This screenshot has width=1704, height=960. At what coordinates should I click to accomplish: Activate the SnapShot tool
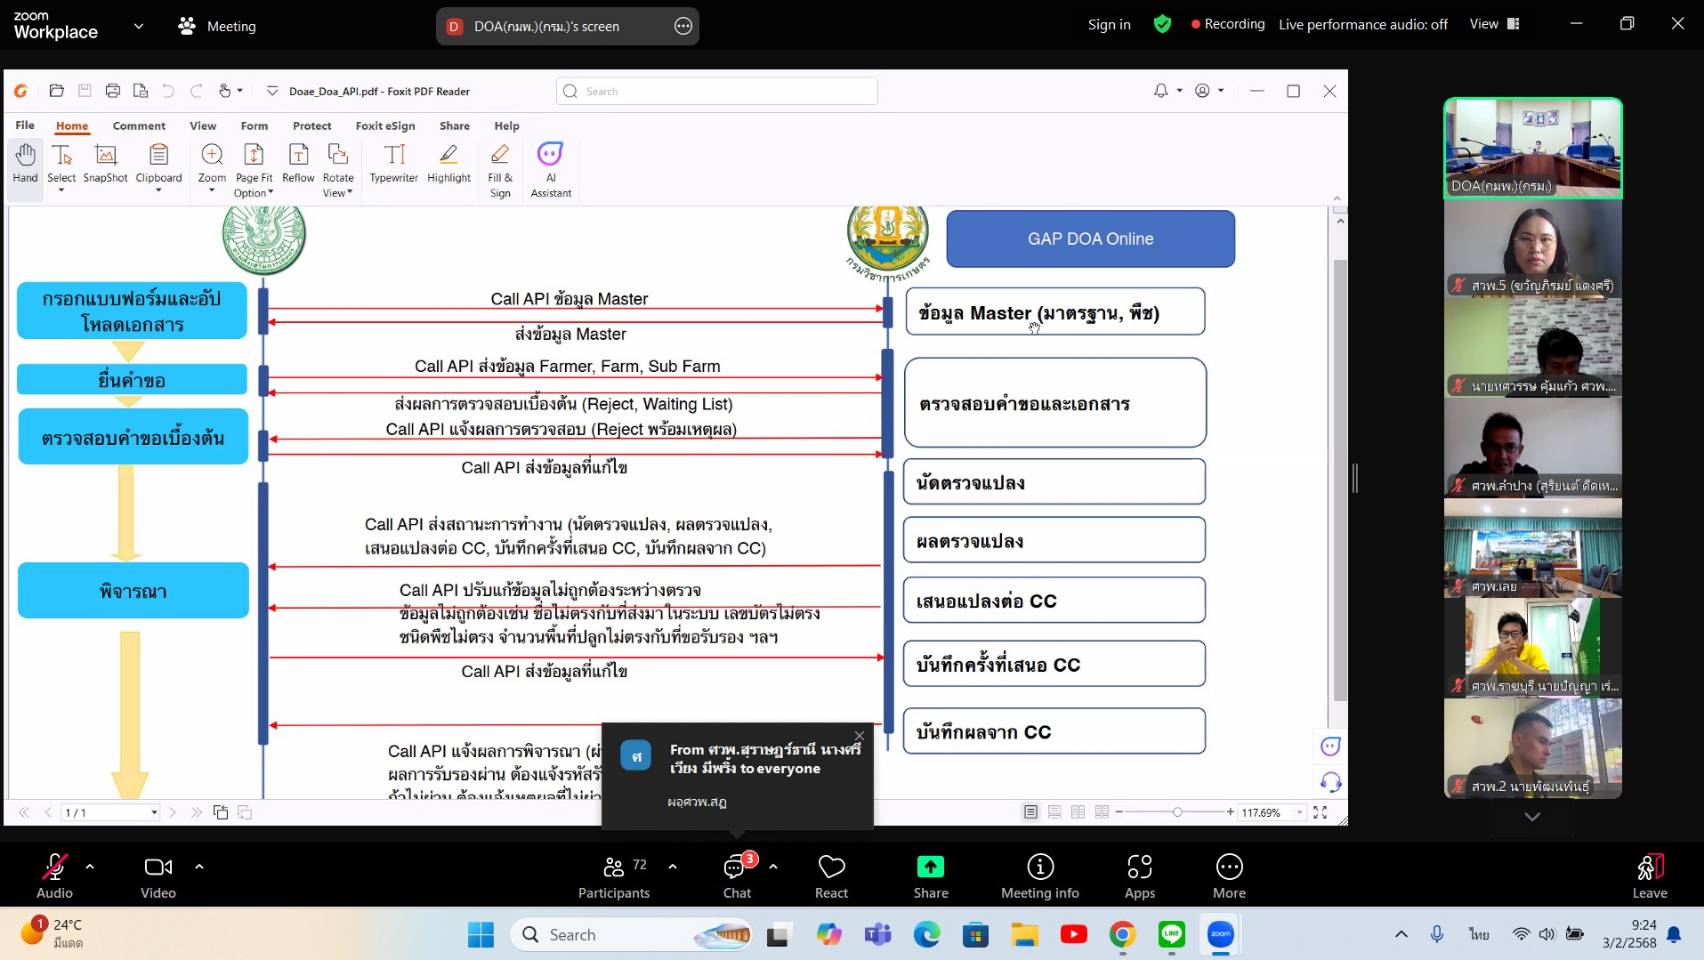point(105,163)
